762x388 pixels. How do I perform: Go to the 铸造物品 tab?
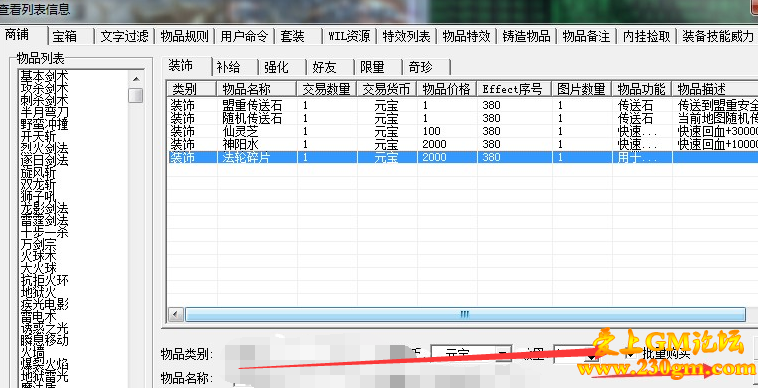coord(526,36)
